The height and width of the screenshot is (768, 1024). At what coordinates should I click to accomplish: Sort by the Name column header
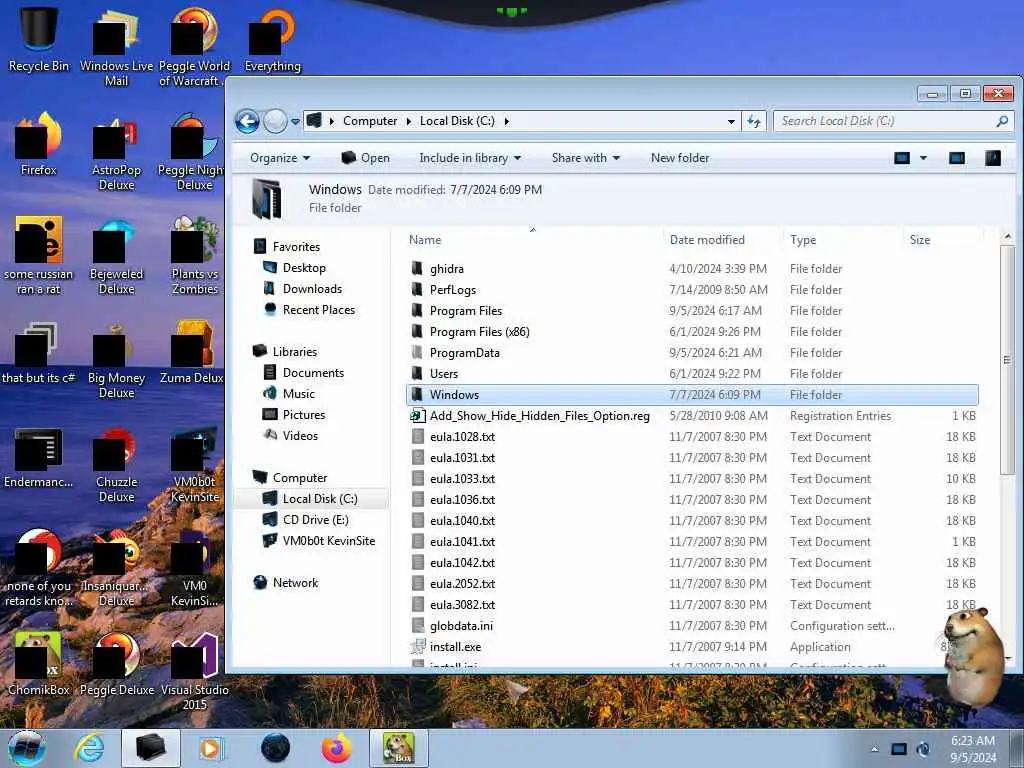533,240
